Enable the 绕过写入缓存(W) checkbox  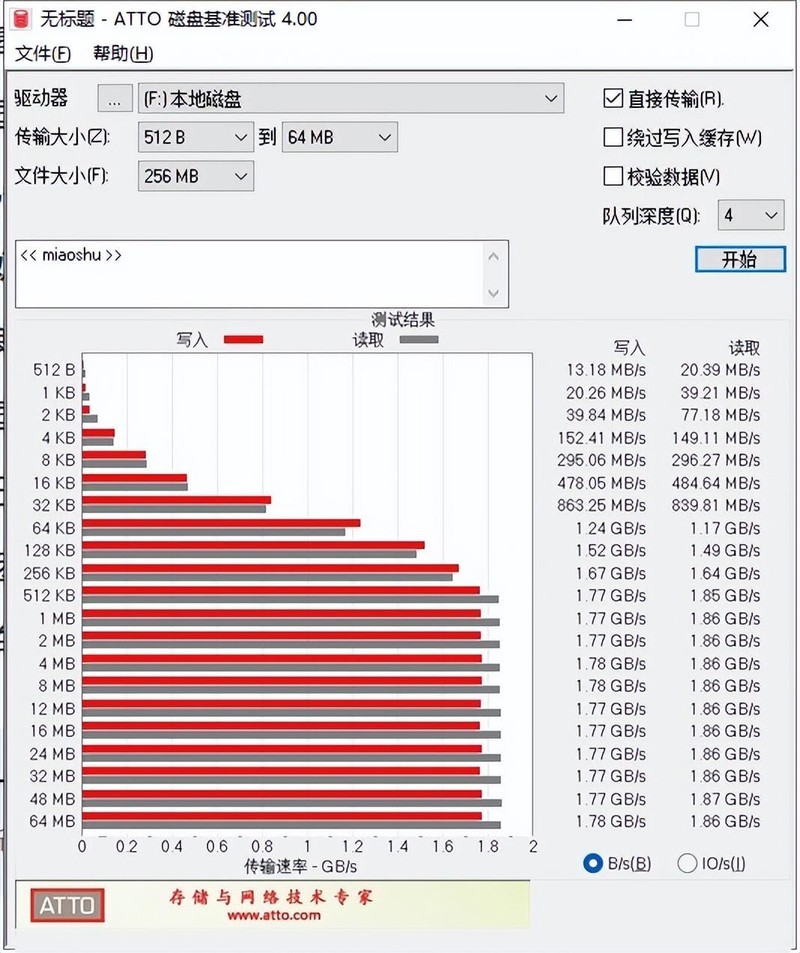(x=612, y=137)
